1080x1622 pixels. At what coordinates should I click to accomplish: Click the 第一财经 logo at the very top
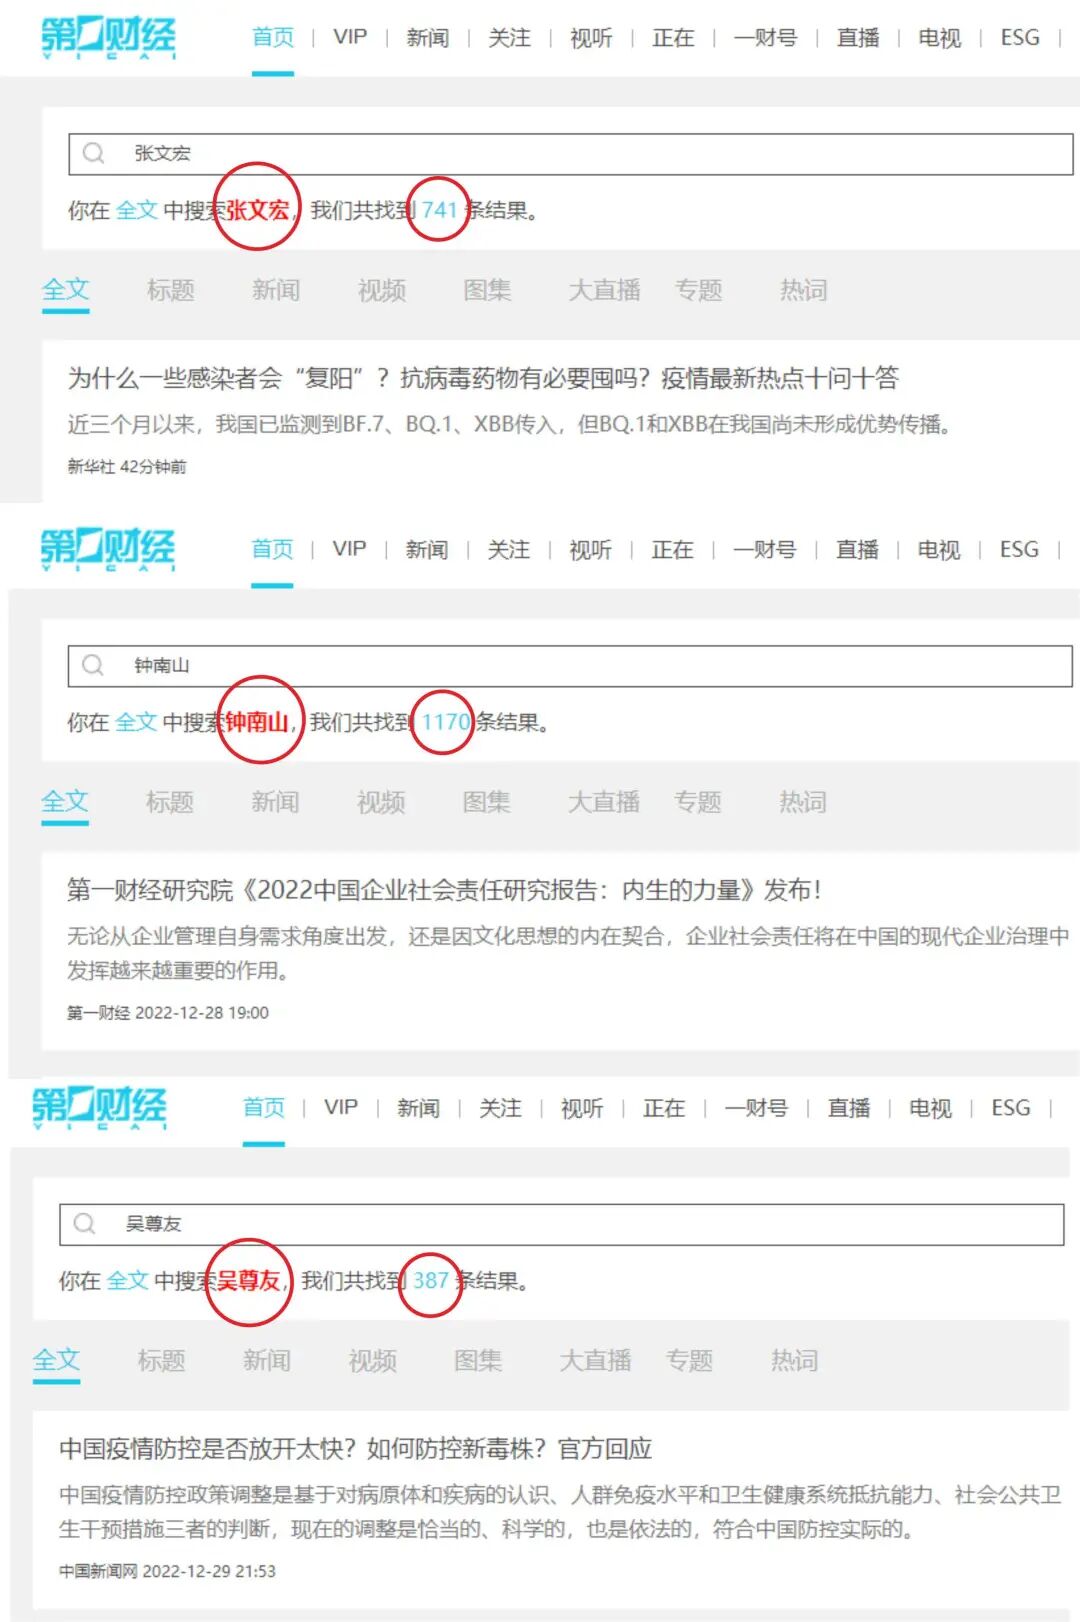tap(108, 38)
